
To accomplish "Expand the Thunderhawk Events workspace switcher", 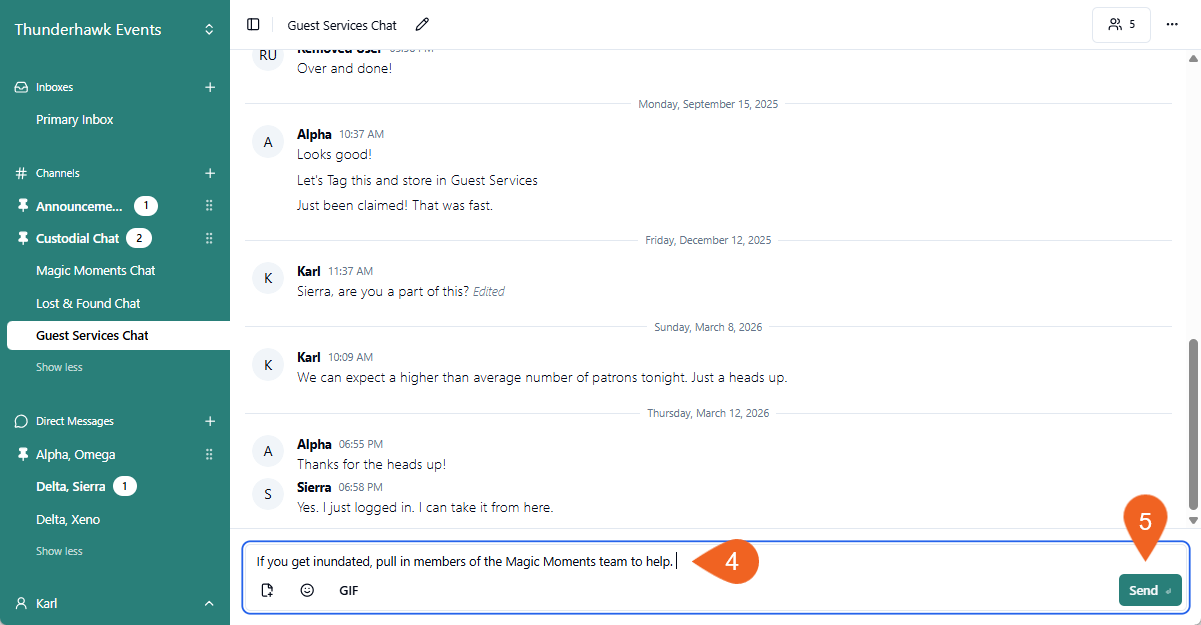I will pyautogui.click(x=209, y=30).
